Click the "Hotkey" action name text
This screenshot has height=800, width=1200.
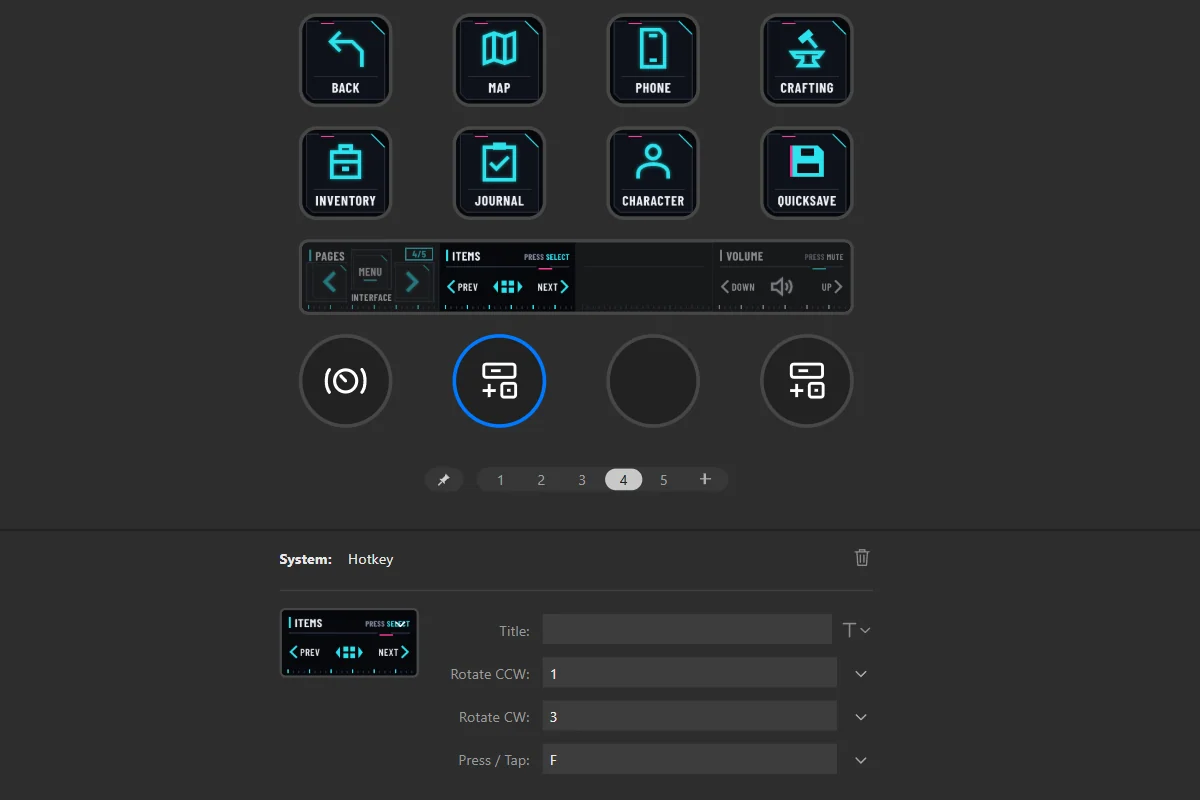371,559
